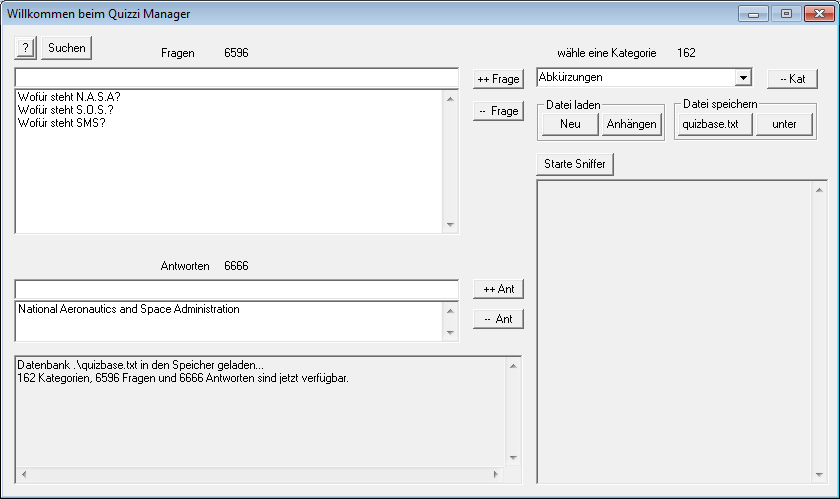Select question 'Wofür steht SMS?'
The width and height of the screenshot is (840, 499).
[68, 123]
